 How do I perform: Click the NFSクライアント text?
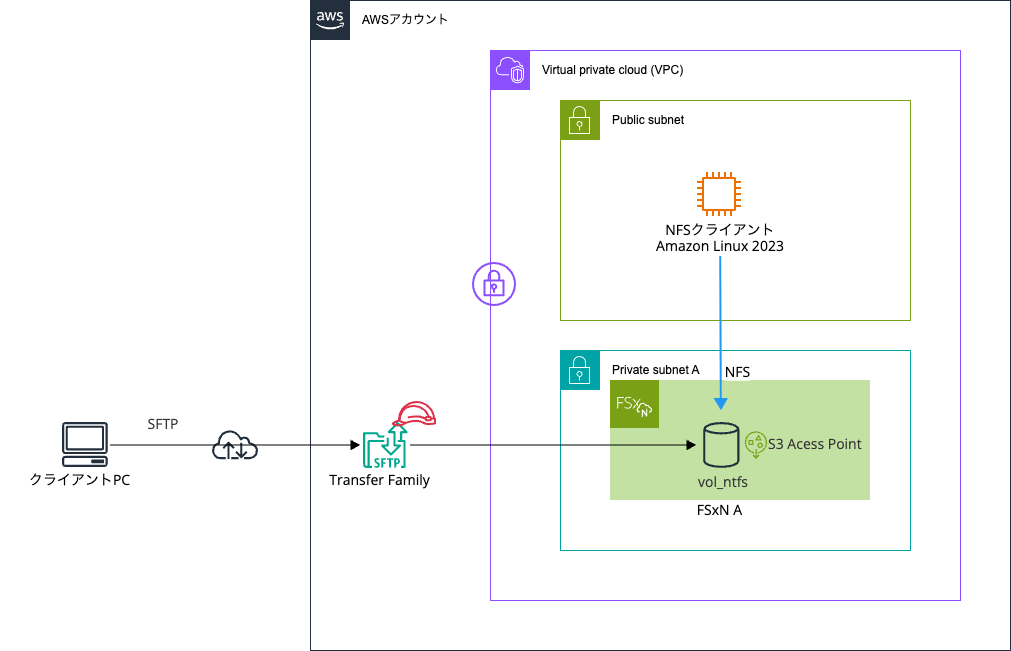click(x=719, y=229)
